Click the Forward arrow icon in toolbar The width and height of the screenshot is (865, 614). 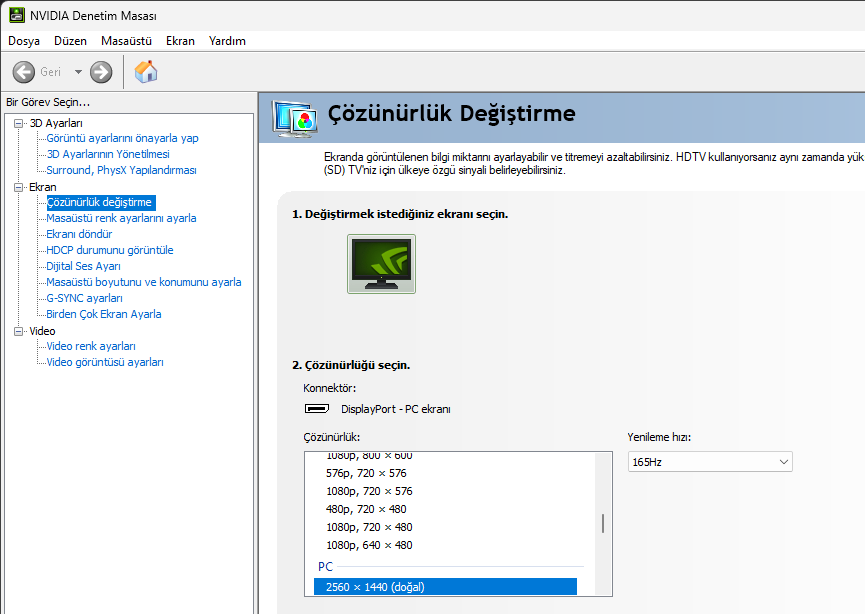tap(101, 72)
